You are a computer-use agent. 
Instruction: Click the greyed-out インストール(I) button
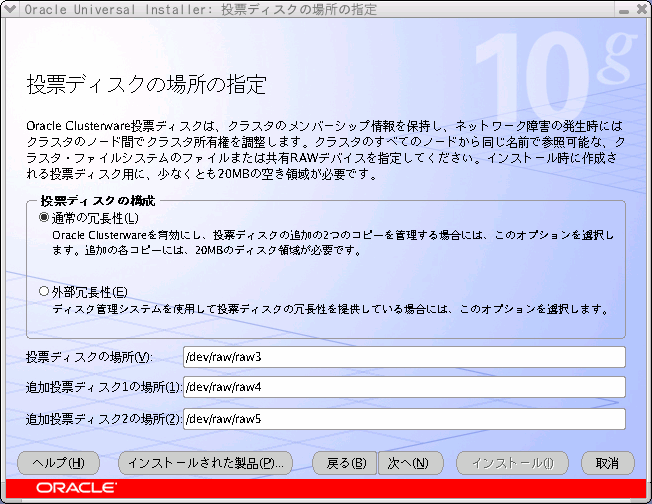coord(512,463)
